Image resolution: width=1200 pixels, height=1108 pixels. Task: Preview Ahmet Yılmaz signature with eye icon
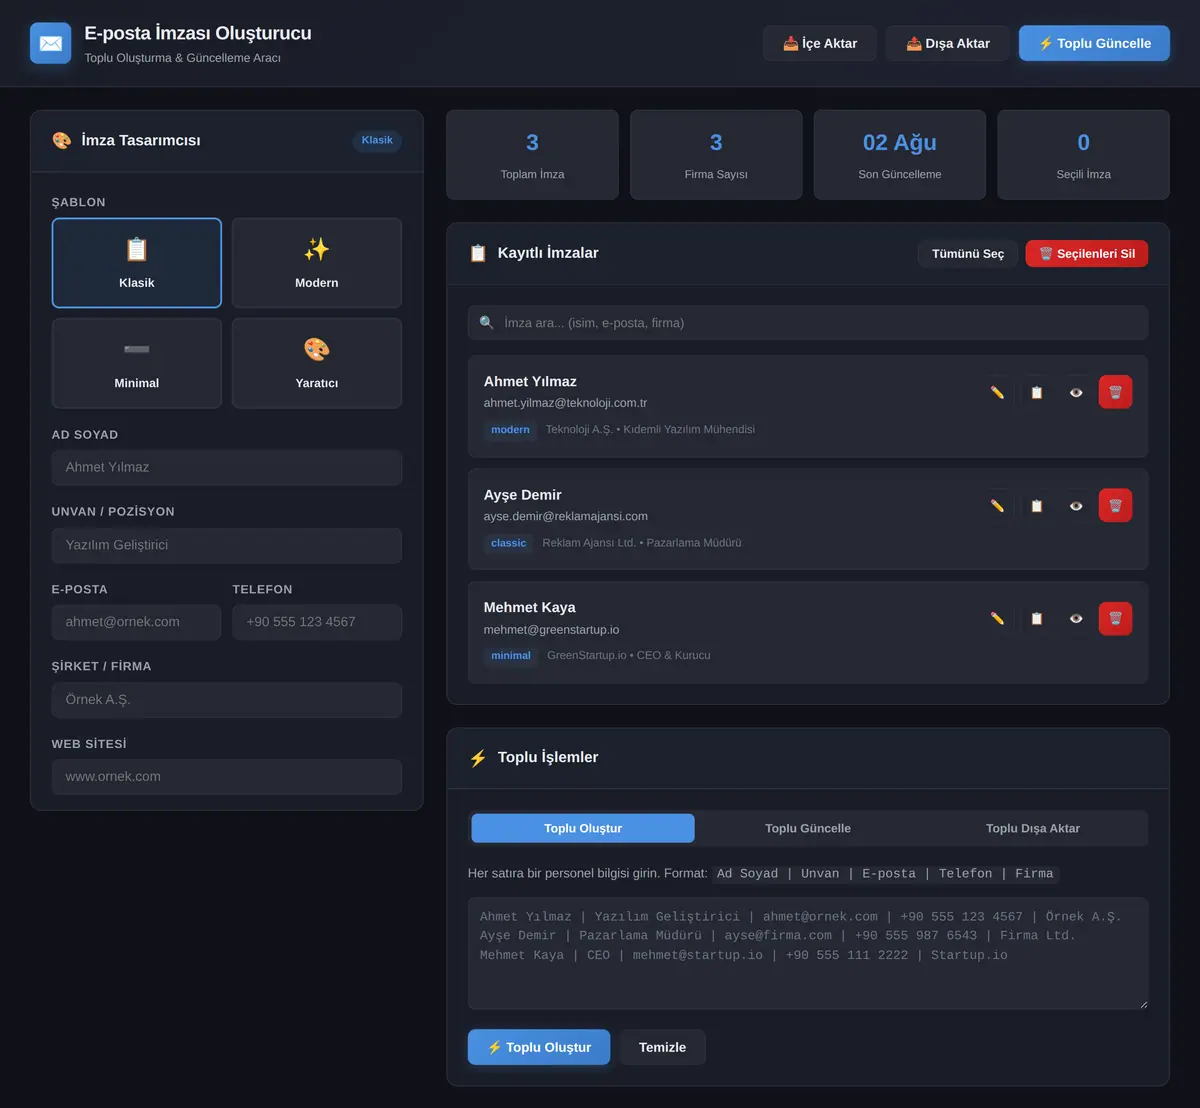(x=1076, y=392)
